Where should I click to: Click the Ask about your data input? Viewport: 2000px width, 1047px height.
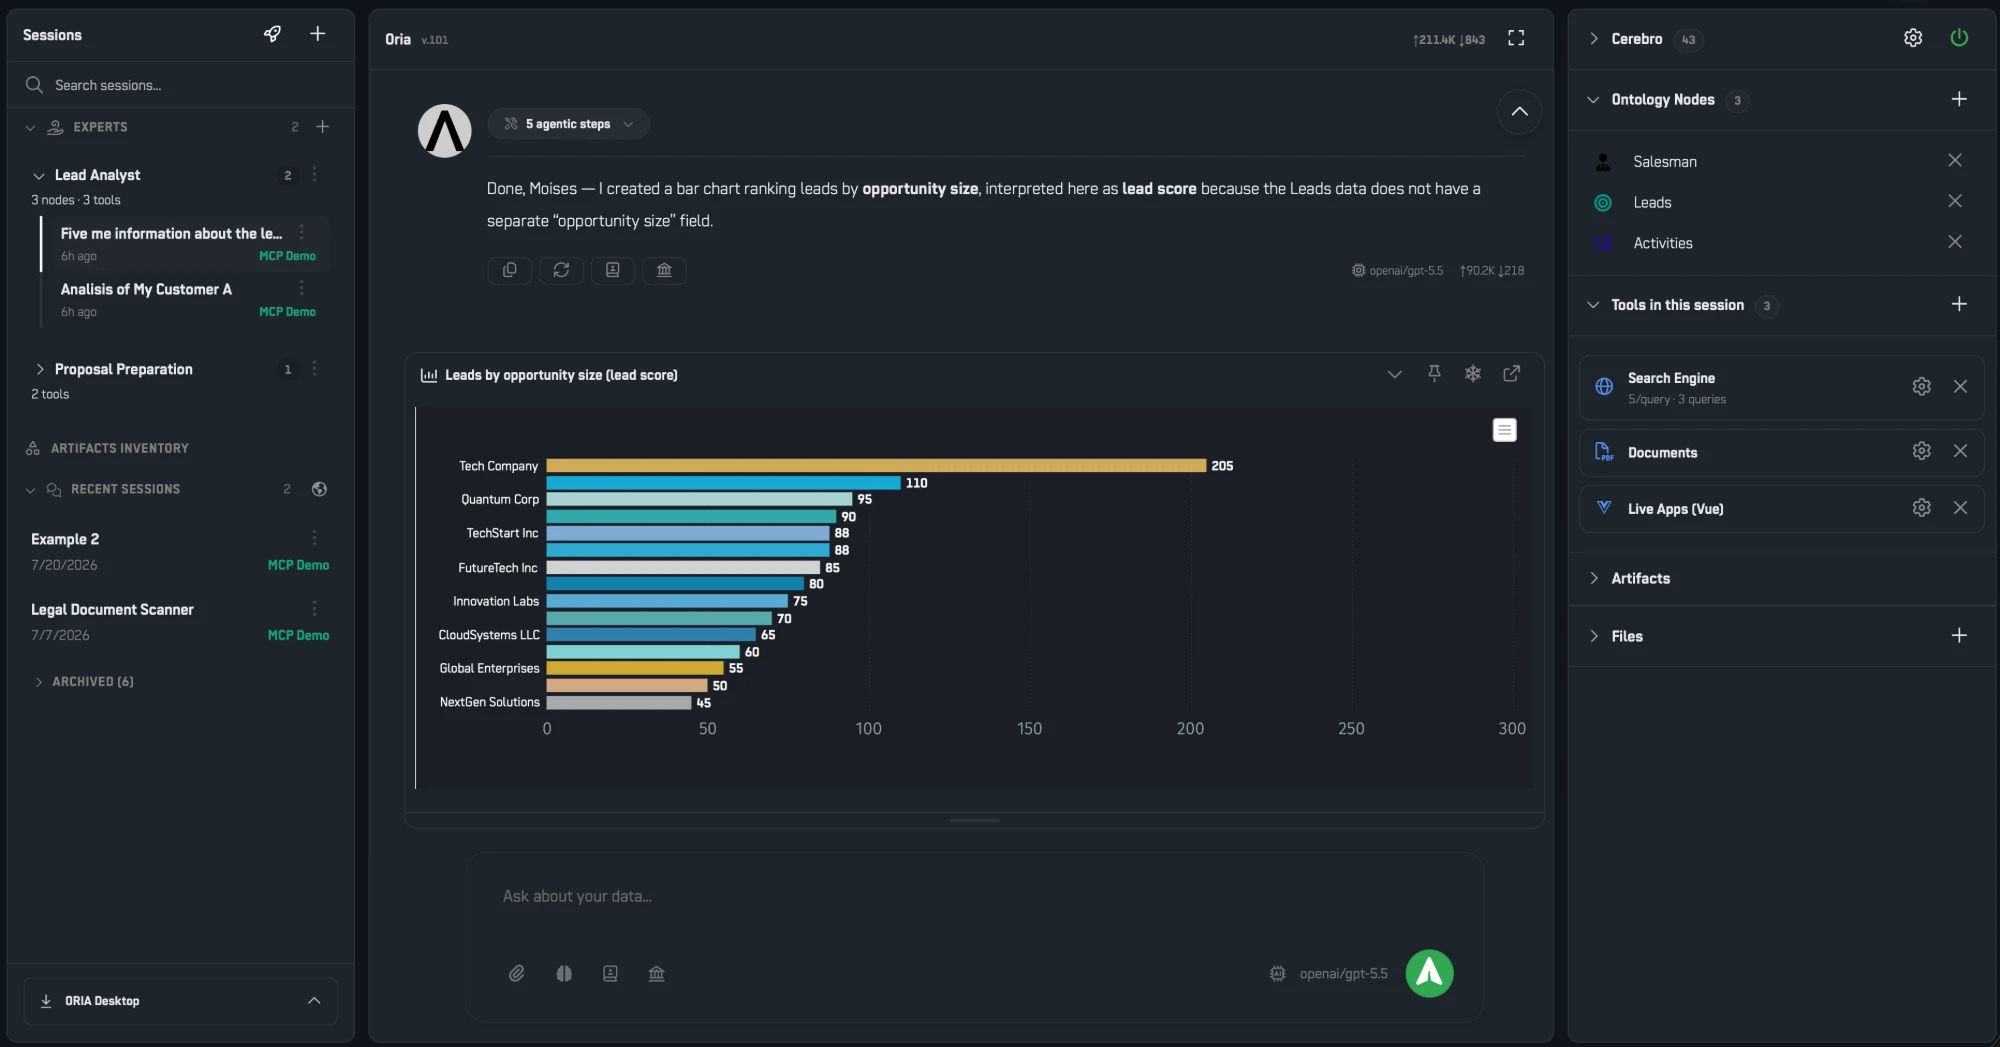click(974, 896)
